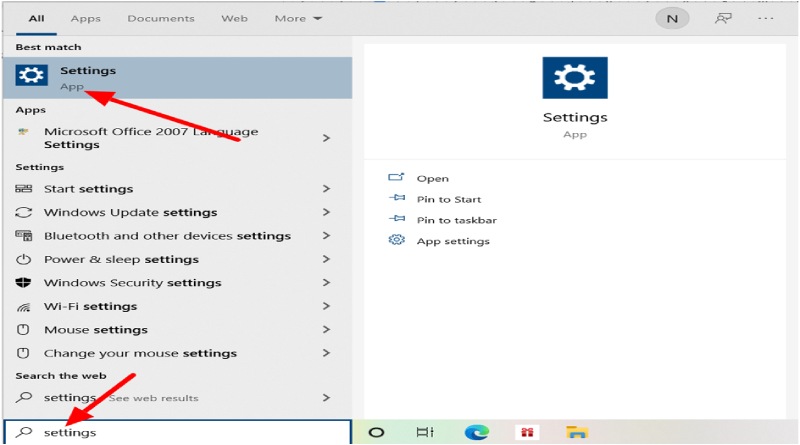Expand arrow next to Start settings

point(327,189)
